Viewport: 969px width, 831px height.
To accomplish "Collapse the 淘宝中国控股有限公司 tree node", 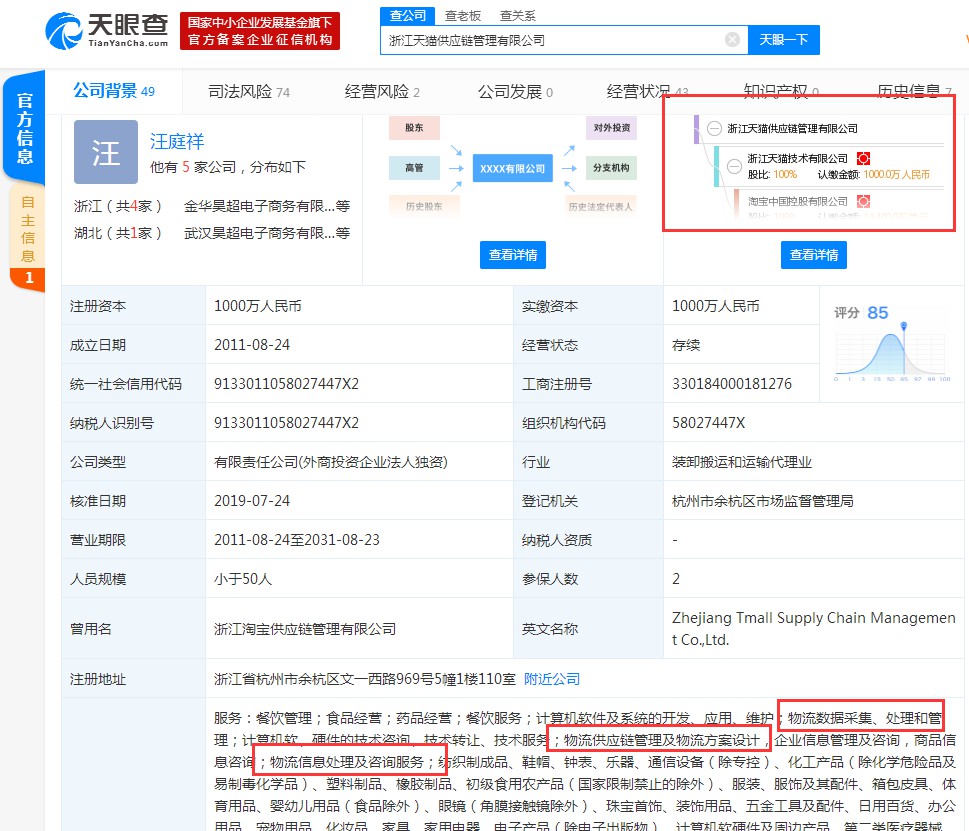I will pos(735,201).
